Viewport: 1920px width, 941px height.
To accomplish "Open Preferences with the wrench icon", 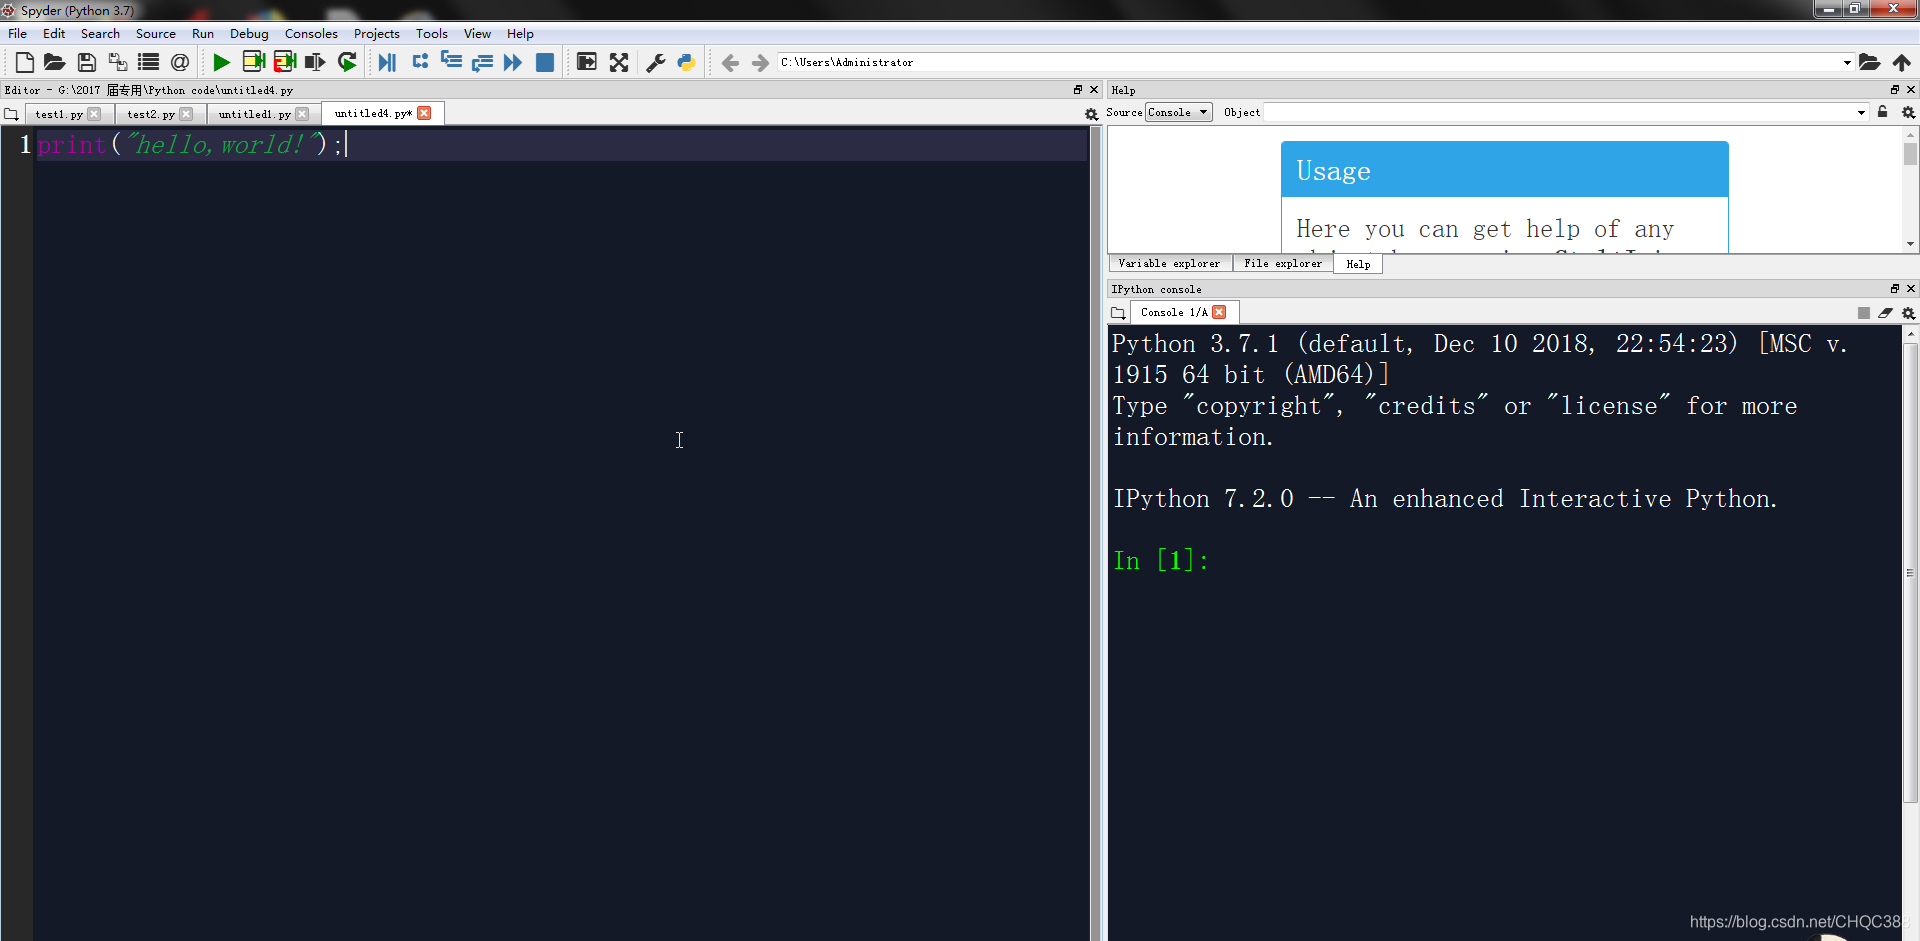I will point(656,62).
